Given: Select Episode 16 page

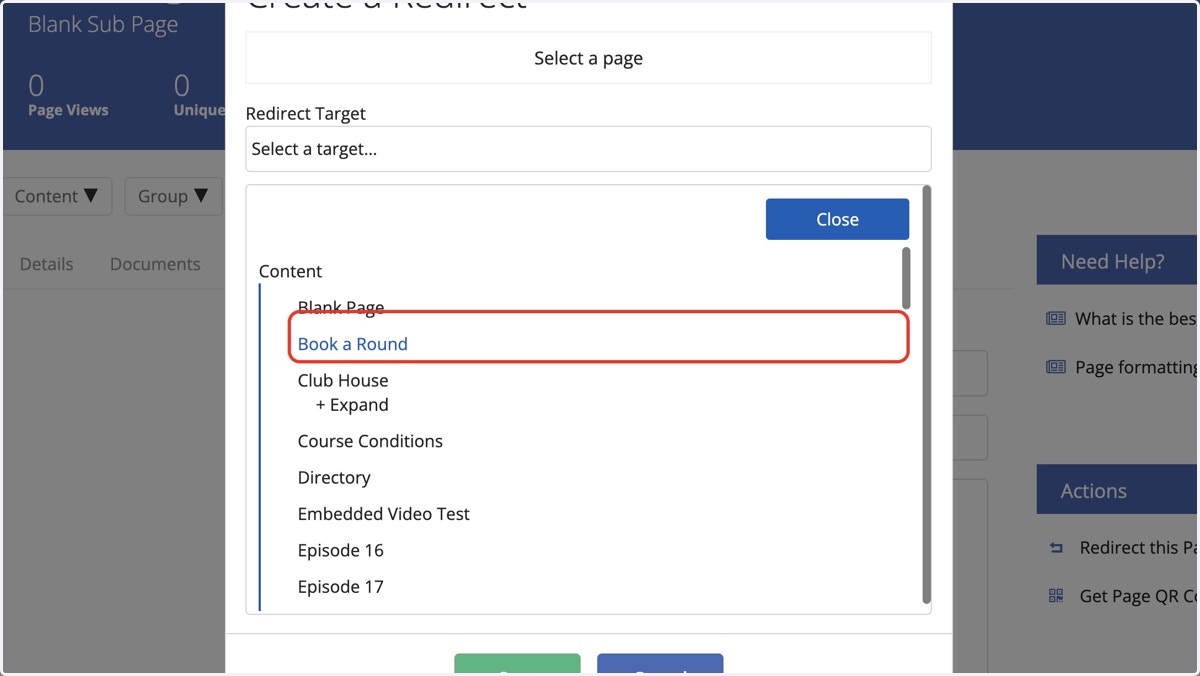Looking at the screenshot, I should click(x=341, y=550).
